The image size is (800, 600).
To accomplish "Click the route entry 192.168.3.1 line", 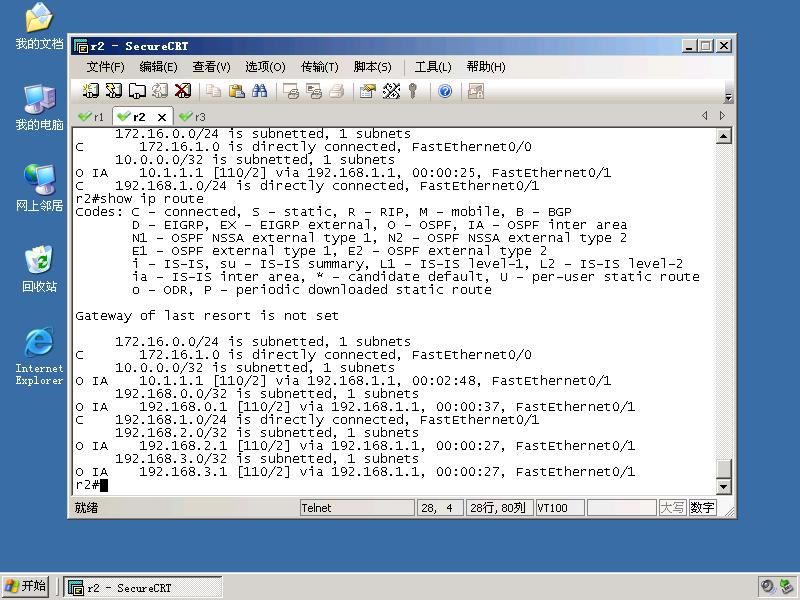I will click(355, 471).
